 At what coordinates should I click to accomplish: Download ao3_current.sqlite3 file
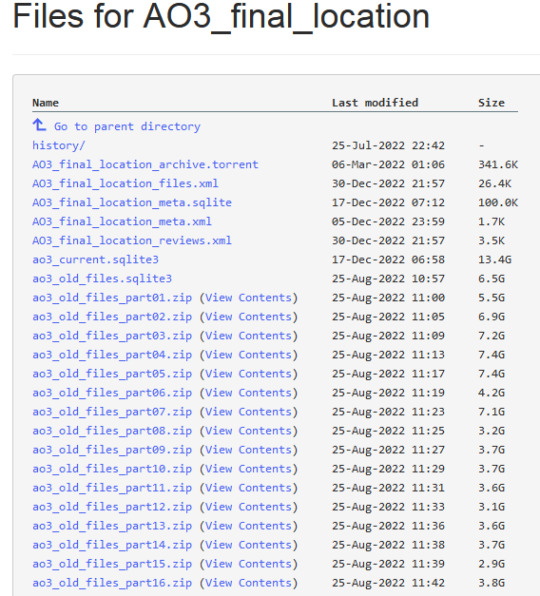(x=95, y=260)
